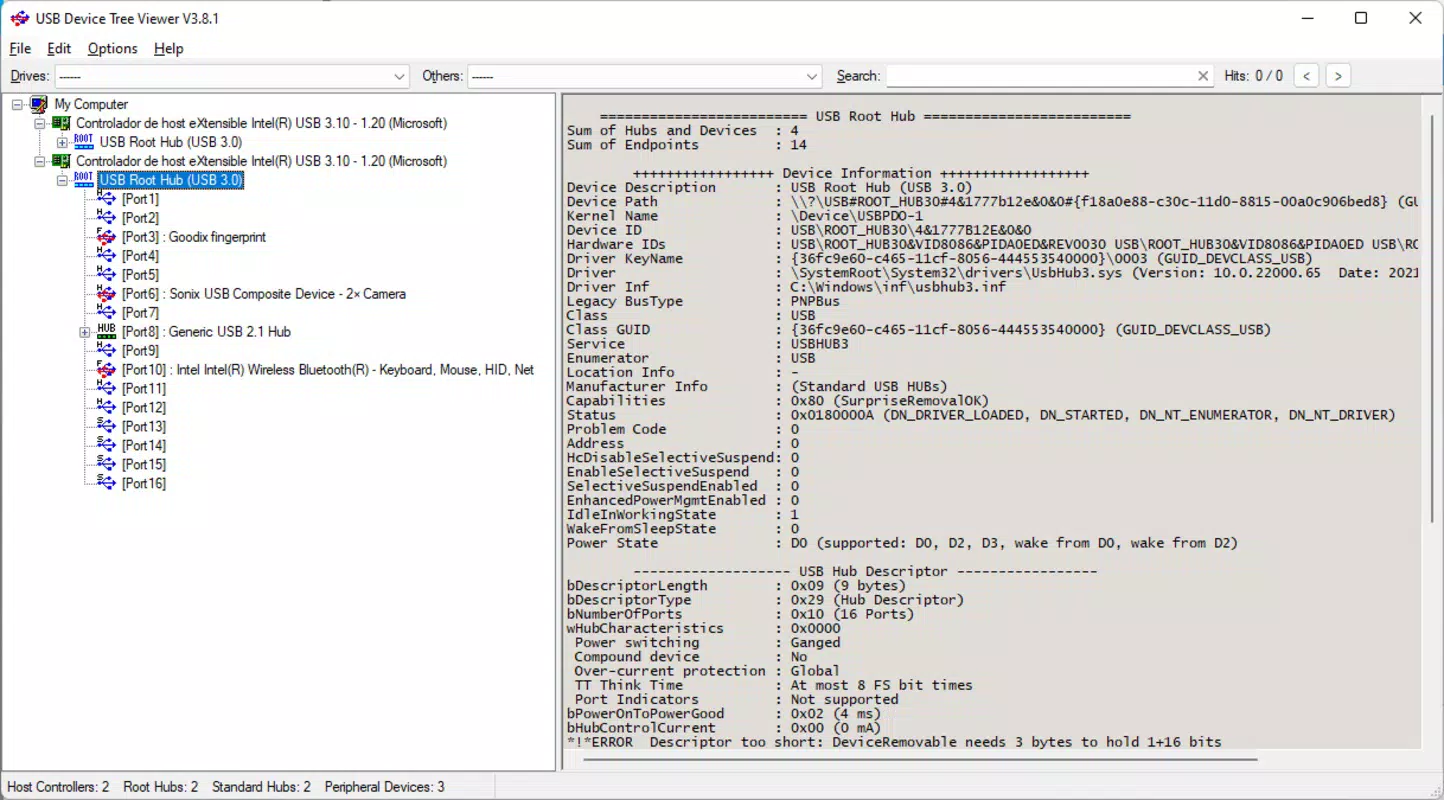The height and width of the screenshot is (800, 1444).
Task: Click the Driver Inf line in details
Action: (787, 287)
